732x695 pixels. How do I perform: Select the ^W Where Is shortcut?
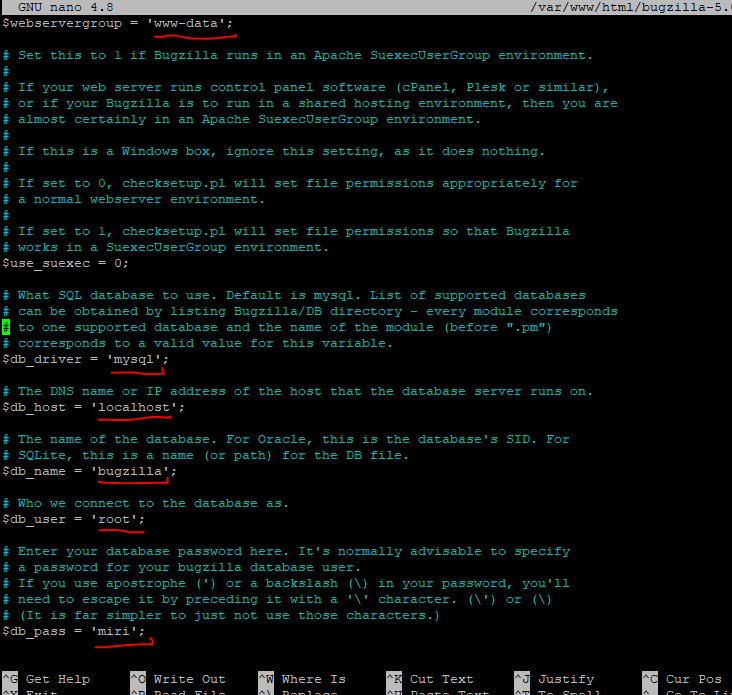pyautogui.click(x=302, y=679)
